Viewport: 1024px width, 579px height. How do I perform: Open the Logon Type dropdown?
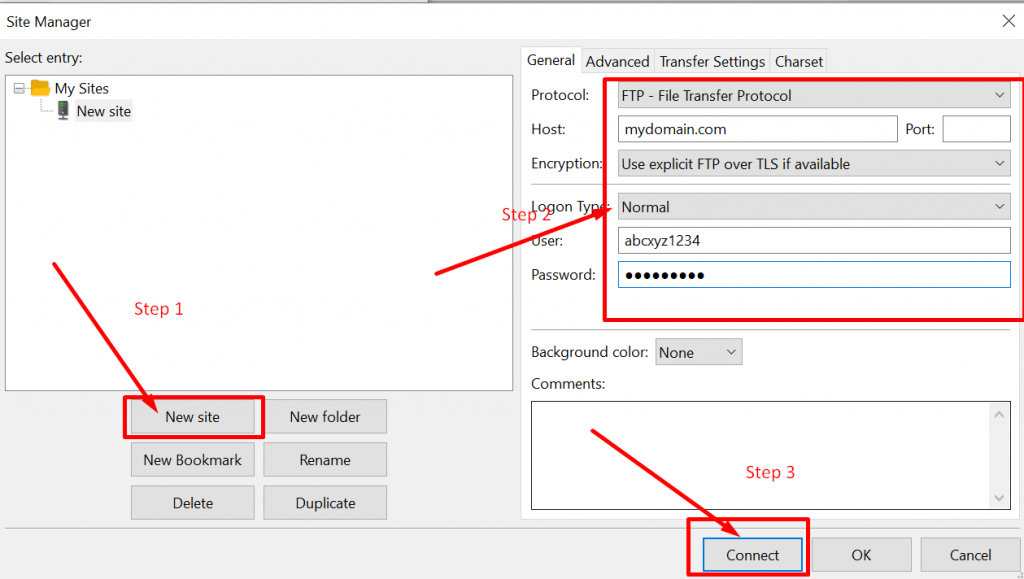click(x=814, y=207)
